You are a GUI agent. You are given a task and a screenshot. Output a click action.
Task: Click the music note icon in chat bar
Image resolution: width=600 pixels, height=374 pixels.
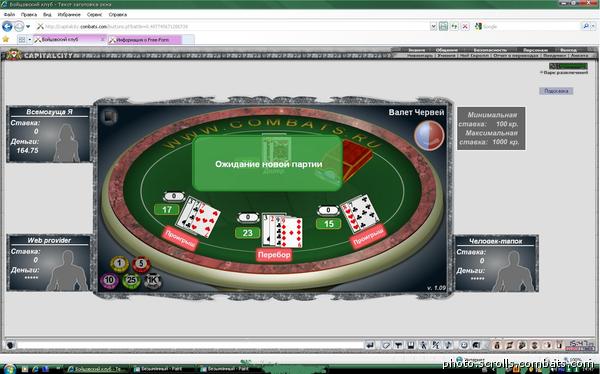448,345
